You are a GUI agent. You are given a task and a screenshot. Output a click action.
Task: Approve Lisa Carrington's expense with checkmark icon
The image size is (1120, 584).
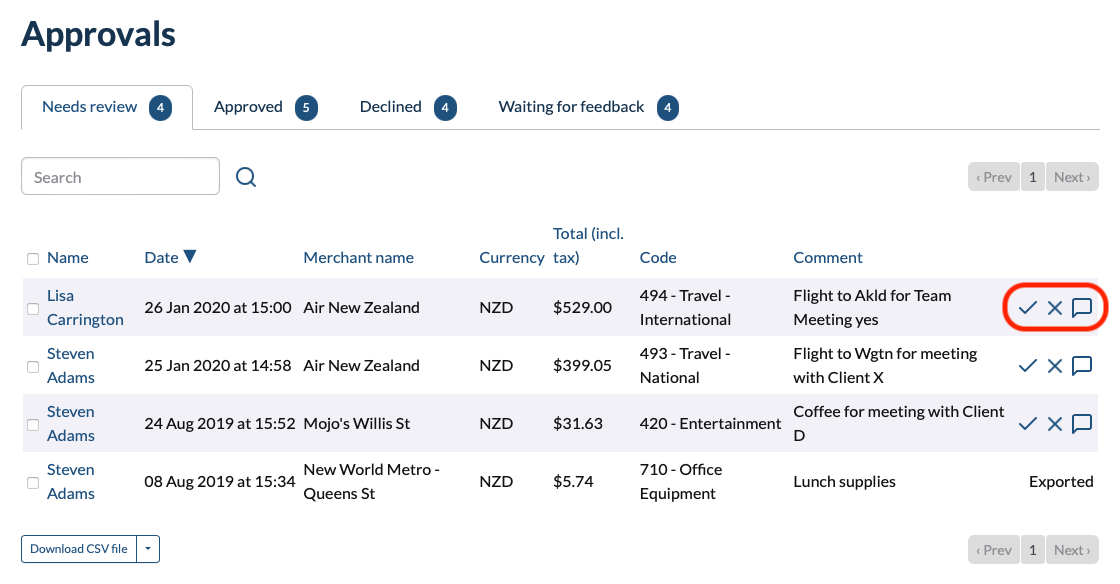1027,308
